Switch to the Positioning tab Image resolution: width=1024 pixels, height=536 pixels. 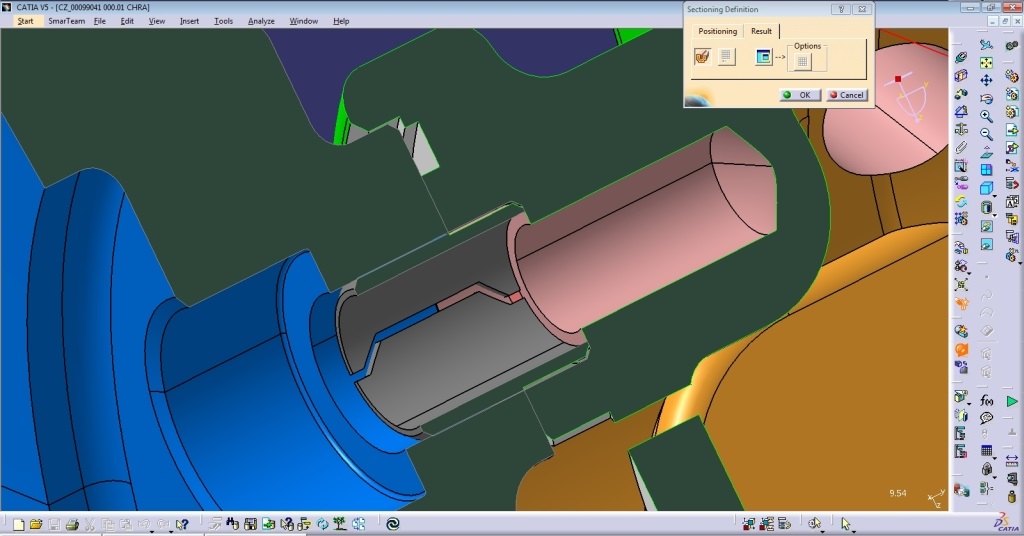click(x=717, y=31)
